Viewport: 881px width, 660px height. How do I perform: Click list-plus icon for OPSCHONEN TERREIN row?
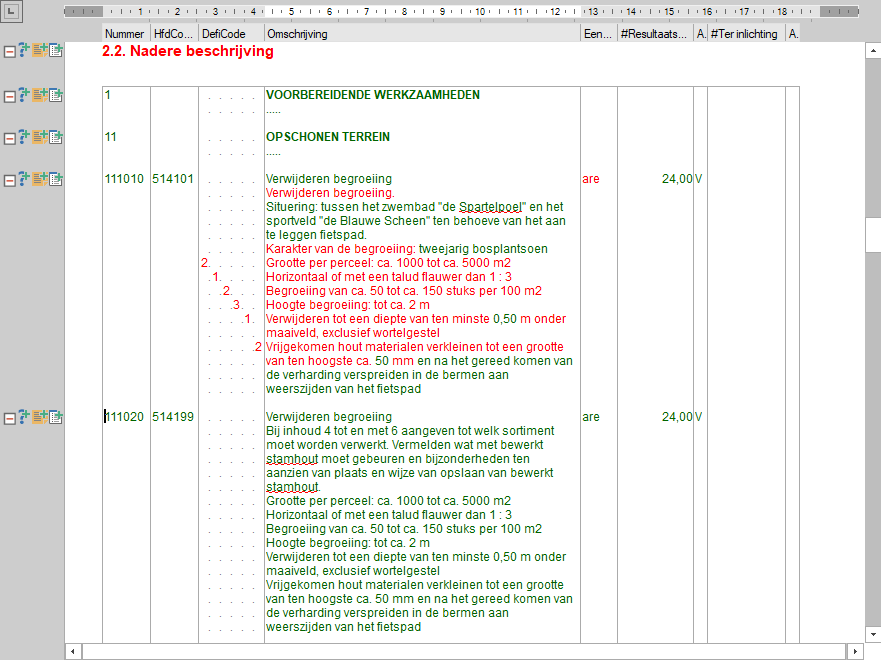coord(56,137)
